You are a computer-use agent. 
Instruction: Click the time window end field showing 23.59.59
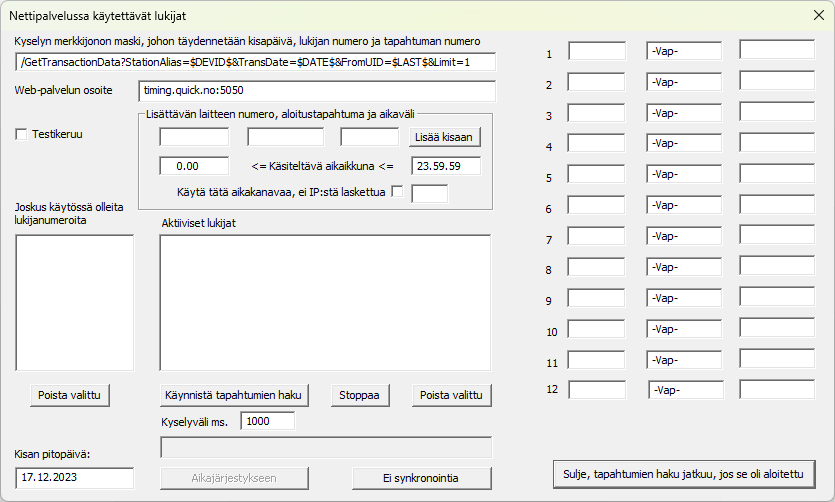(446, 166)
